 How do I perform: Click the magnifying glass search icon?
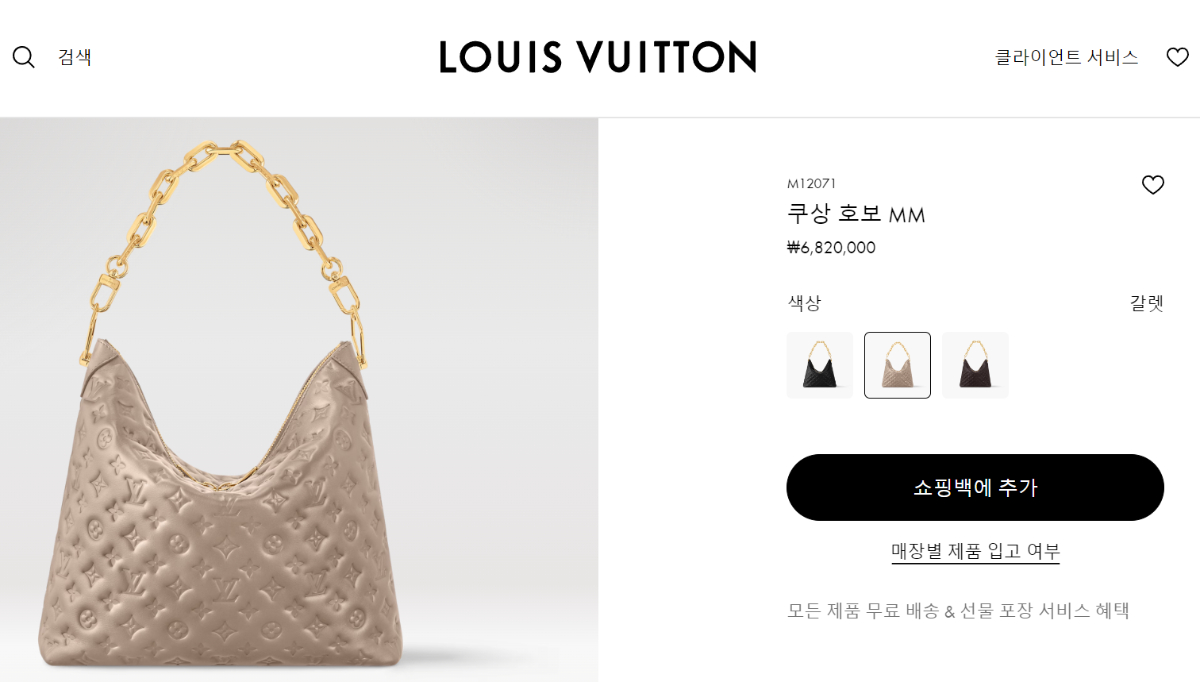click(x=23, y=57)
